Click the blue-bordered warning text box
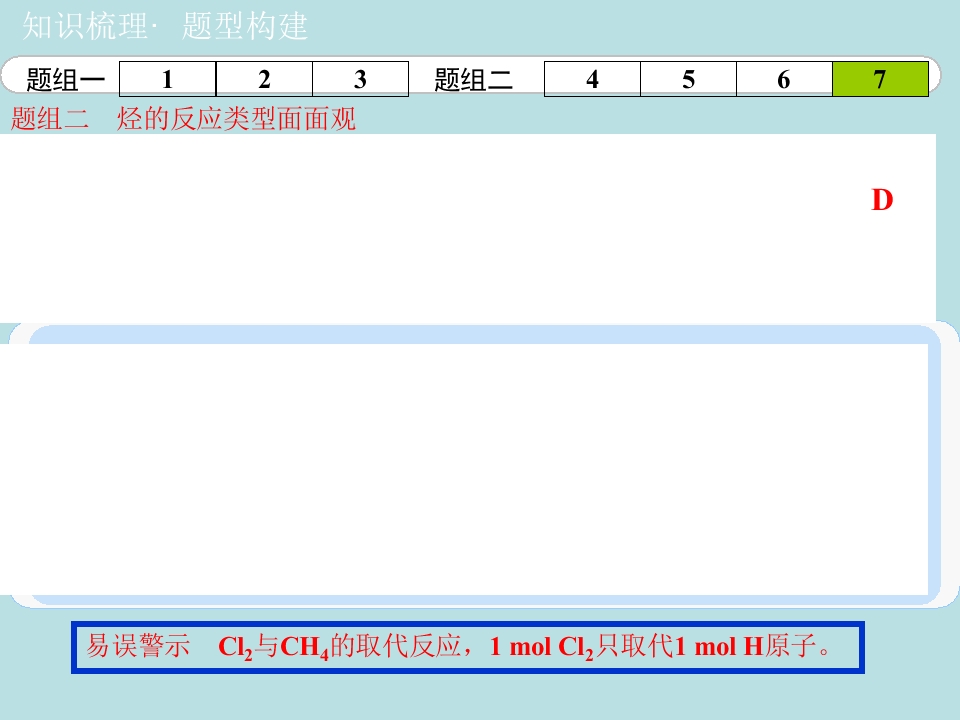This screenshot has height=720, width=960. 468,647
